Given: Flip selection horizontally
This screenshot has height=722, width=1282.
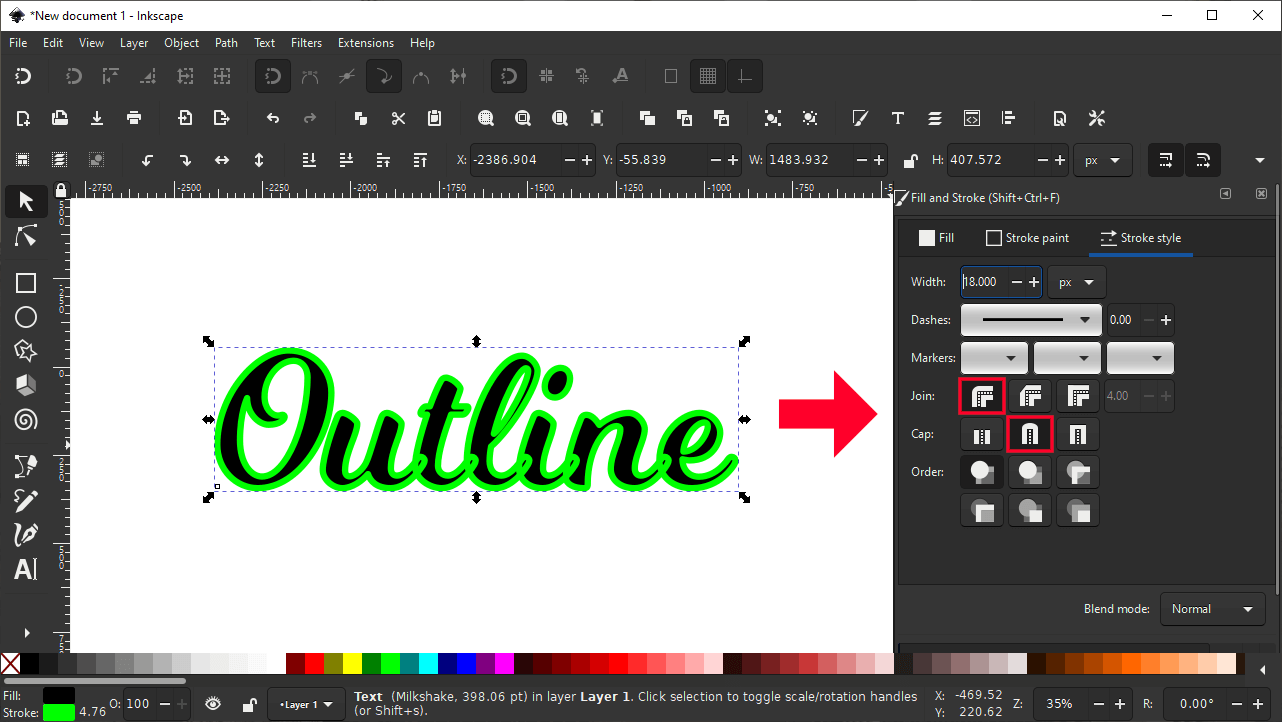Looking at the screenshot, I should click(222, 160).
